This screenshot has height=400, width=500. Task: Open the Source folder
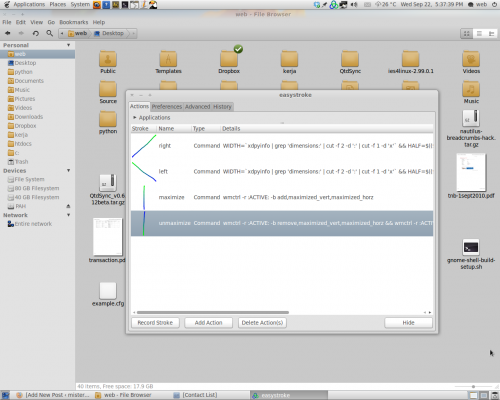[108, 89]
